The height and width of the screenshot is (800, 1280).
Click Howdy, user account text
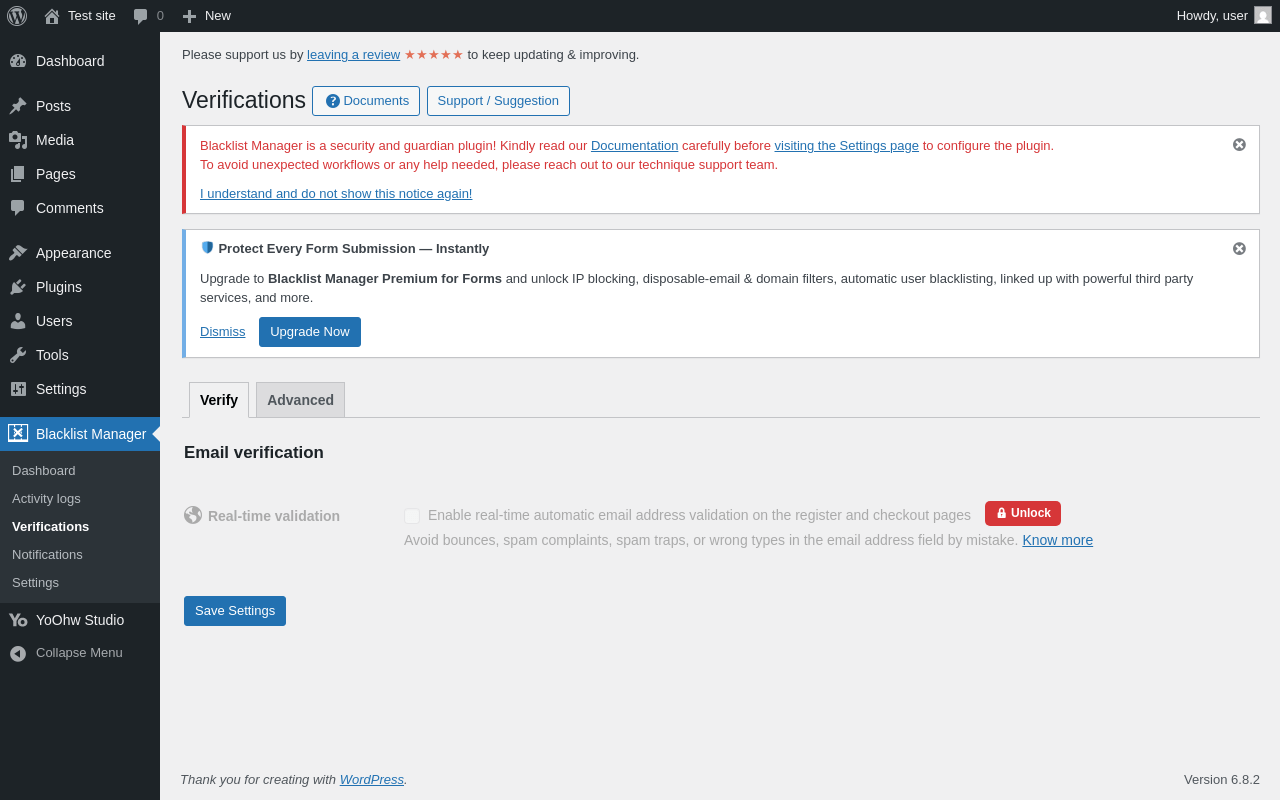tap(1212, 16)
